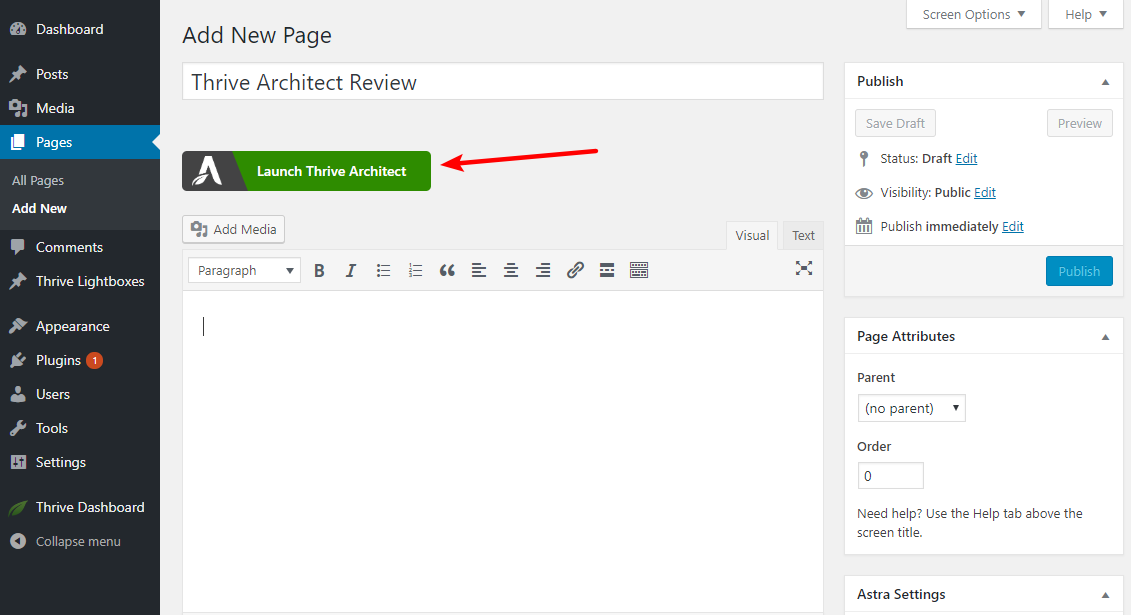Click the page title input field

click(503, 81)
